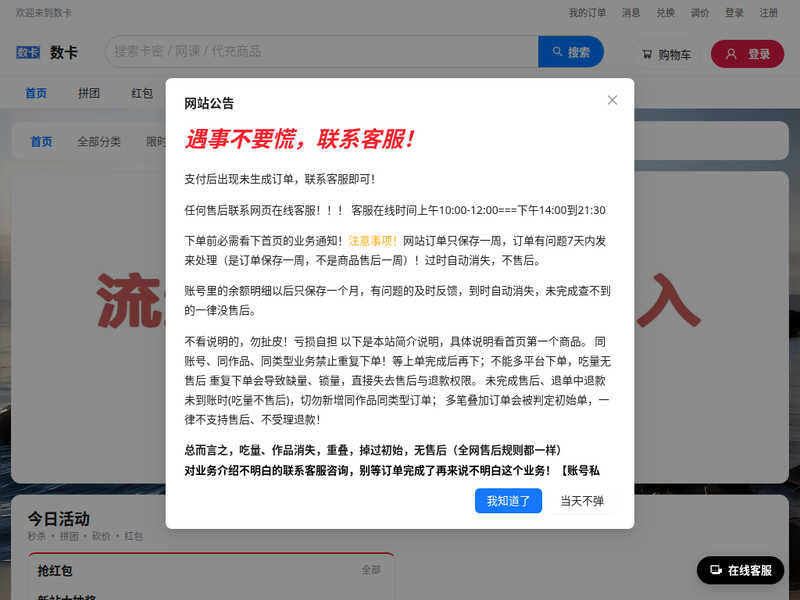
Task: Click the 登录 link in the top bar
Action: click(x=734, y=13)
